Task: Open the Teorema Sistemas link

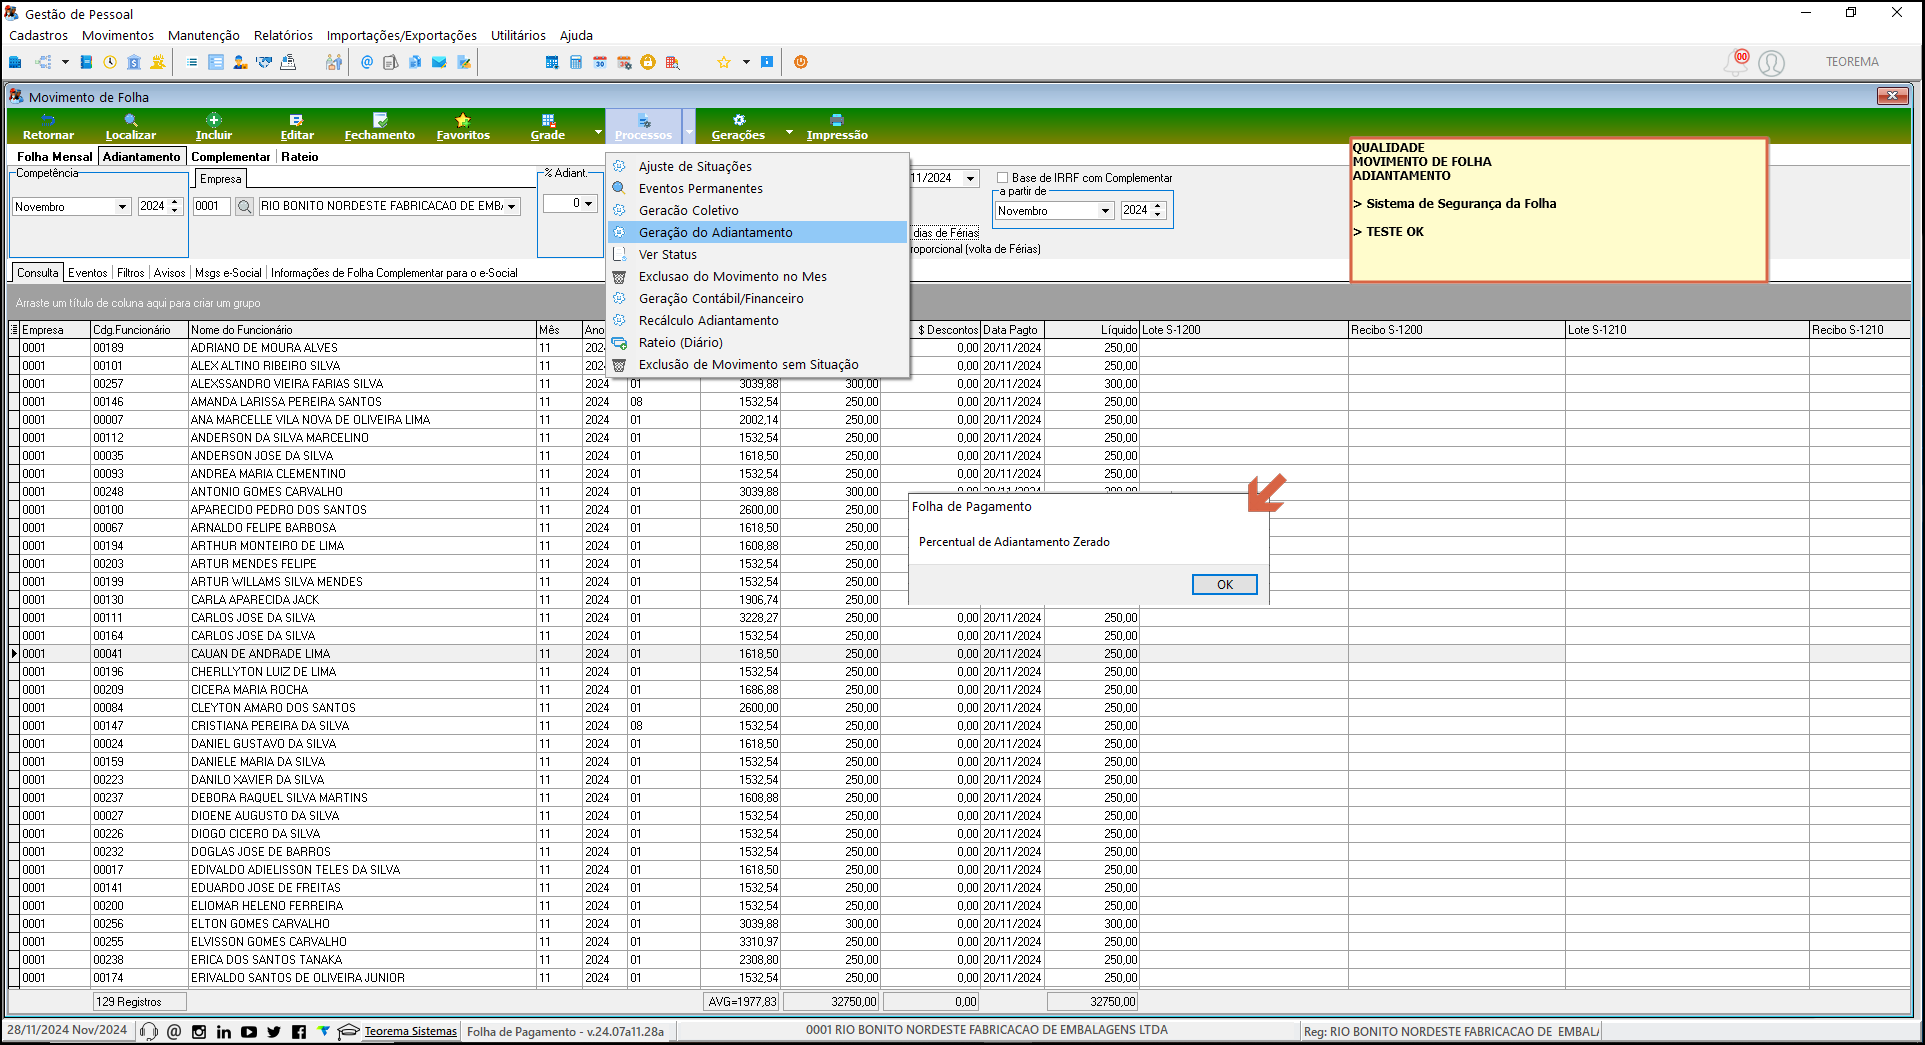Action: pyautogui.click(x=410, y=1031)
